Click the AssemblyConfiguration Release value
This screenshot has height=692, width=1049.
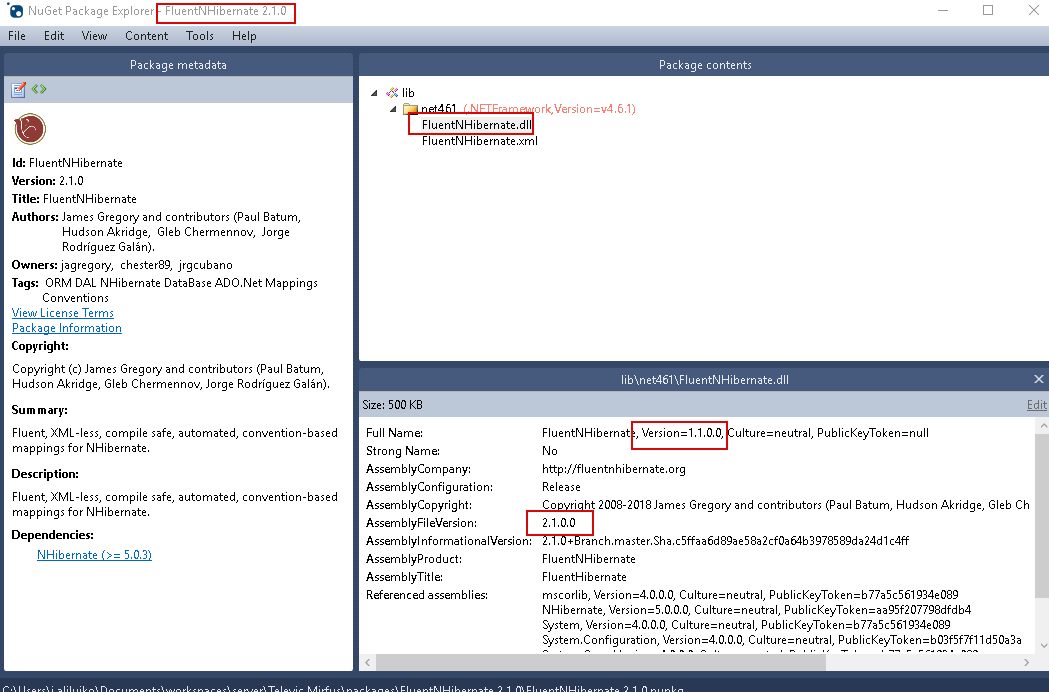click(x=561, y=487)
